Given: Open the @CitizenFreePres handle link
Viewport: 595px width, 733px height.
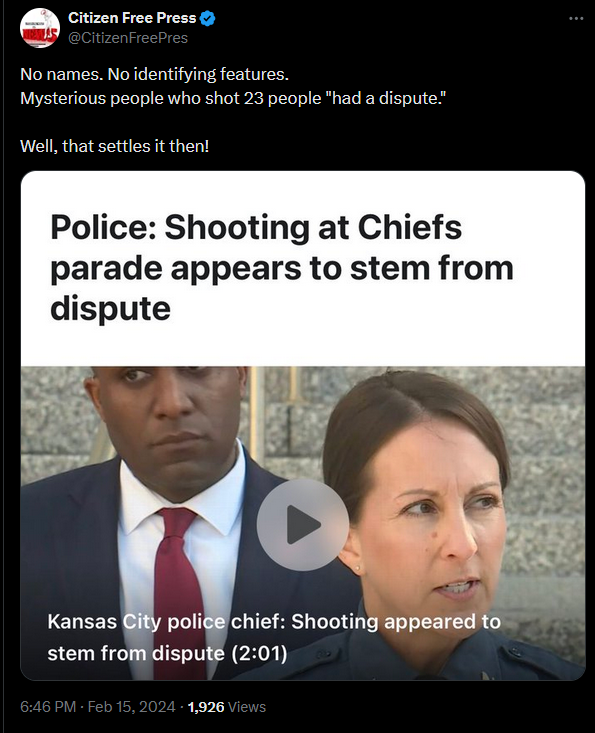Looking at the screenshot, I should (x=128, y=37).
